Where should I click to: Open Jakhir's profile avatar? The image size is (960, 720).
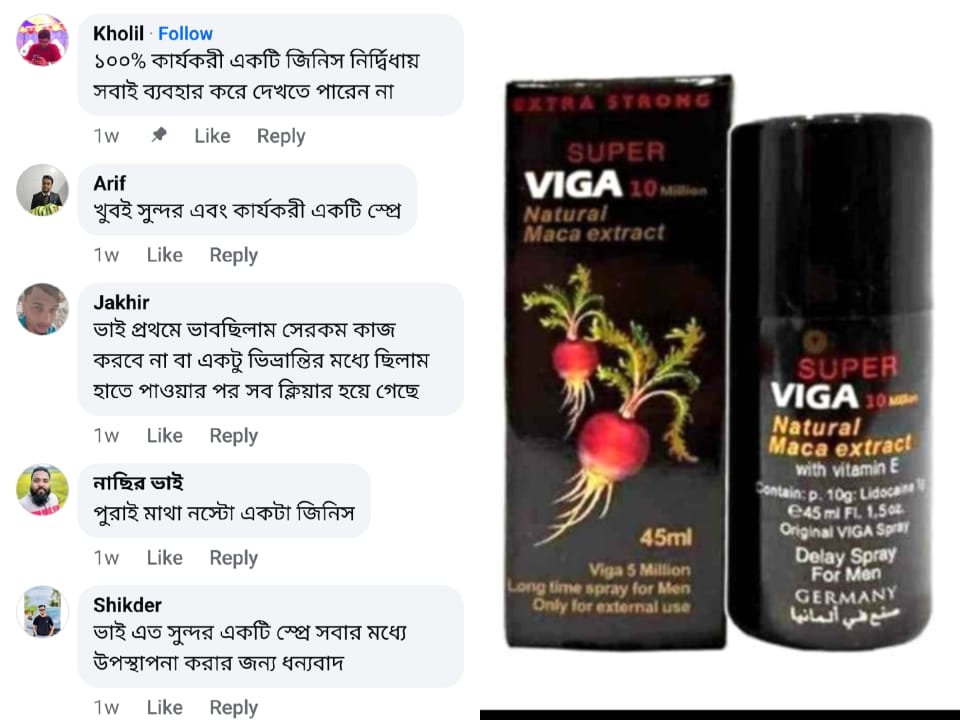(42, 309)
